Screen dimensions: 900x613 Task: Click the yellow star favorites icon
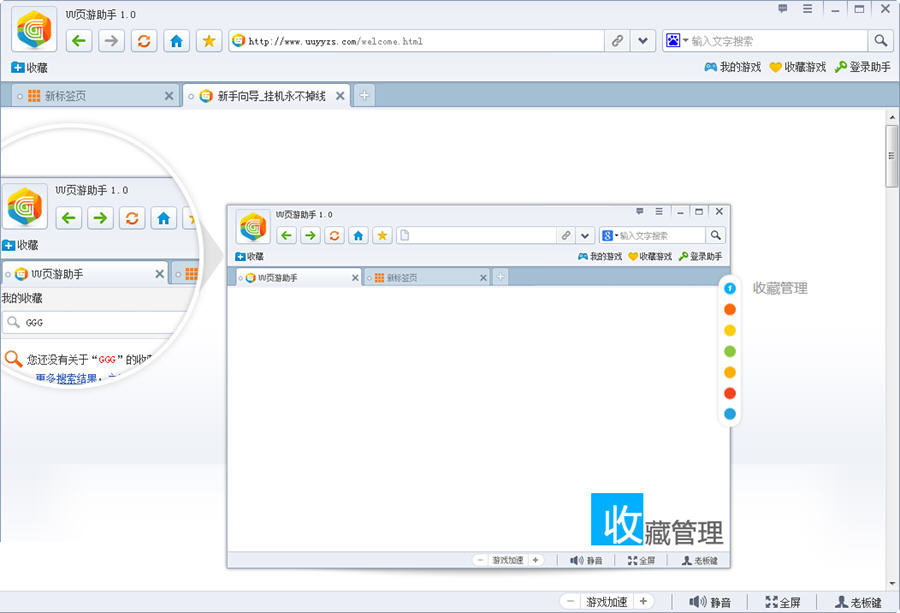pos(208,41)
